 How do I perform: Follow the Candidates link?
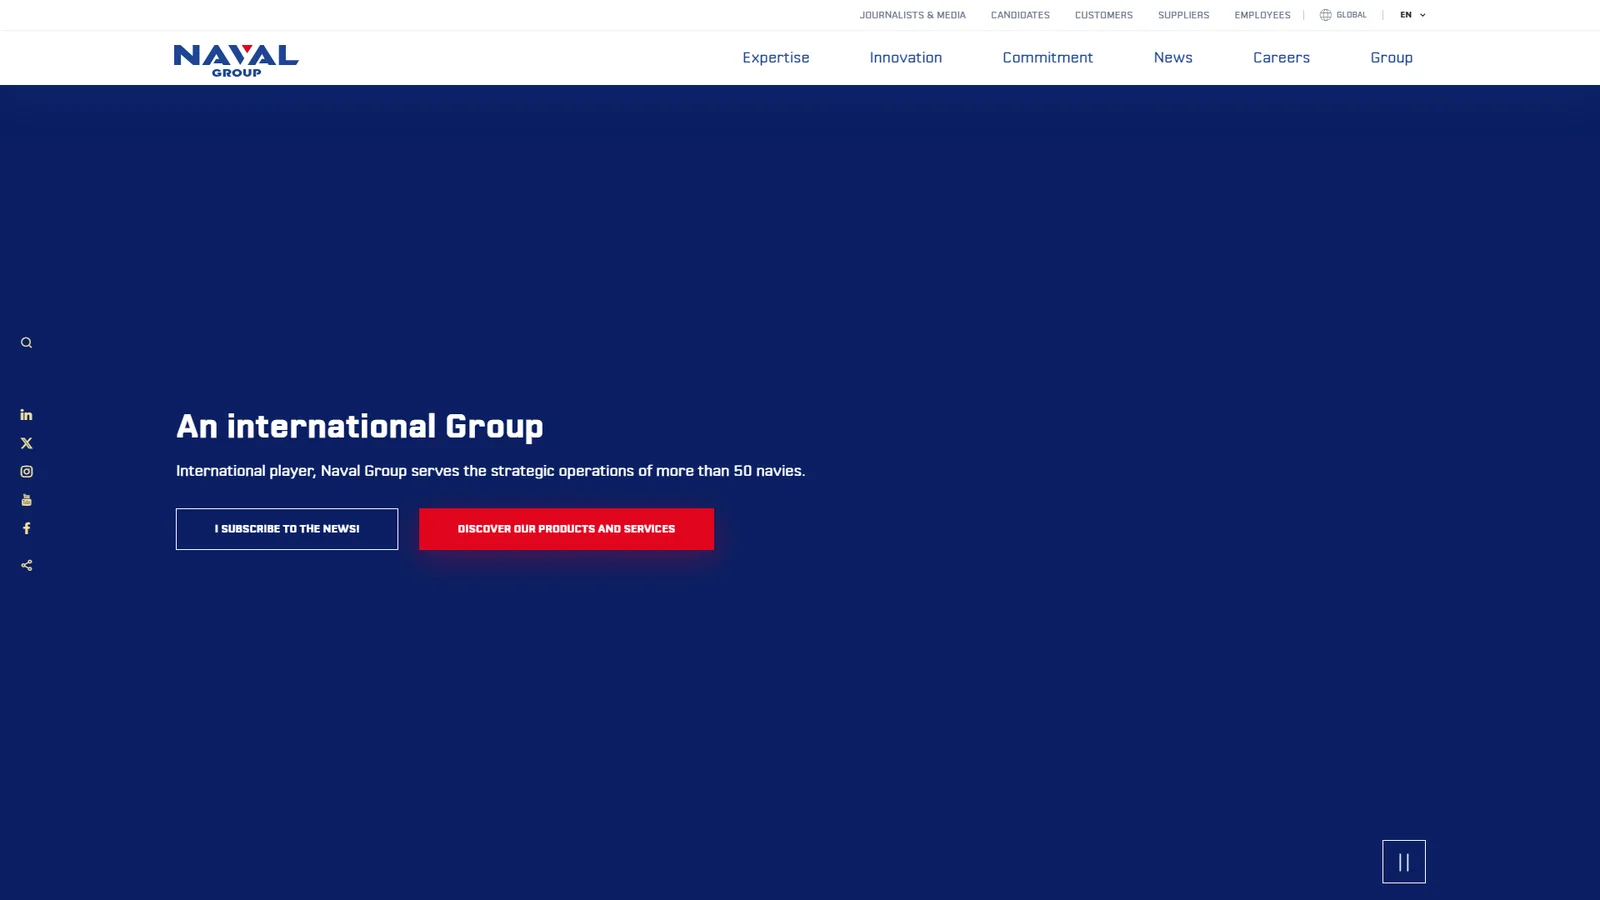[1020, 15]
